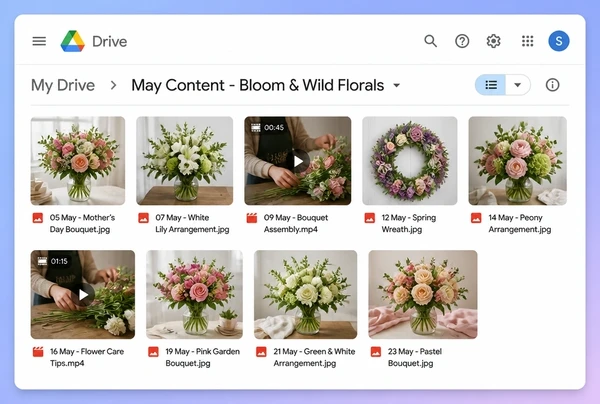Click the 01:15 duration badge
600x404 pixels.
(53, 261)
